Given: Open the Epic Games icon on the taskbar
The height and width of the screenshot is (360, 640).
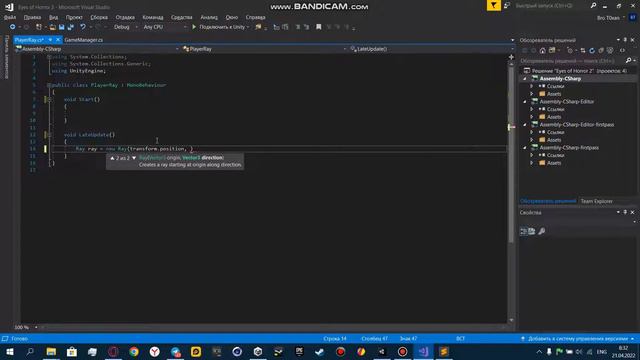Looking at the screenshot, I should click(299, 351).
